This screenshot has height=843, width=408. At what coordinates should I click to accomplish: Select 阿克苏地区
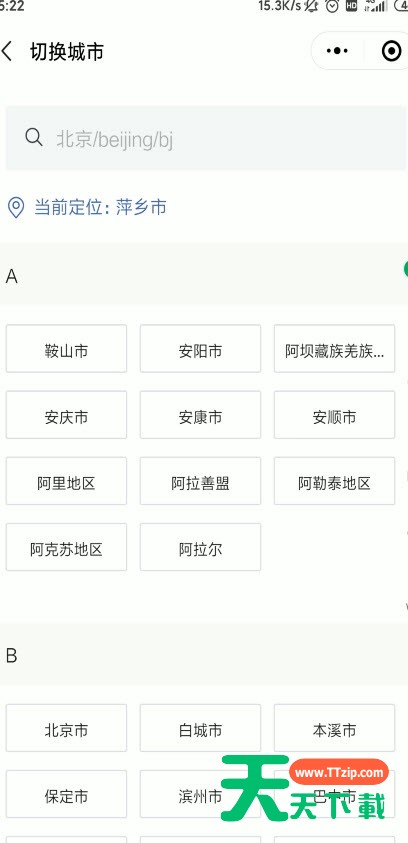click(66, 547)
